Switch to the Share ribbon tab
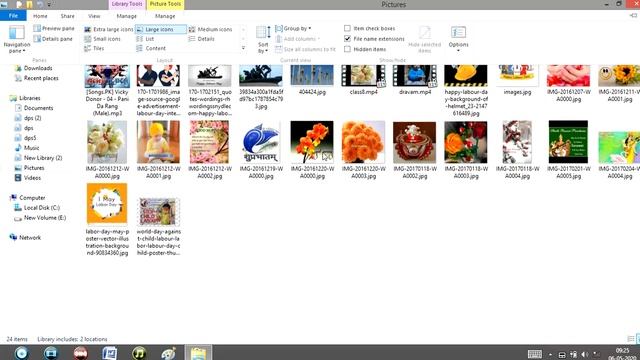 coord(67,16)
